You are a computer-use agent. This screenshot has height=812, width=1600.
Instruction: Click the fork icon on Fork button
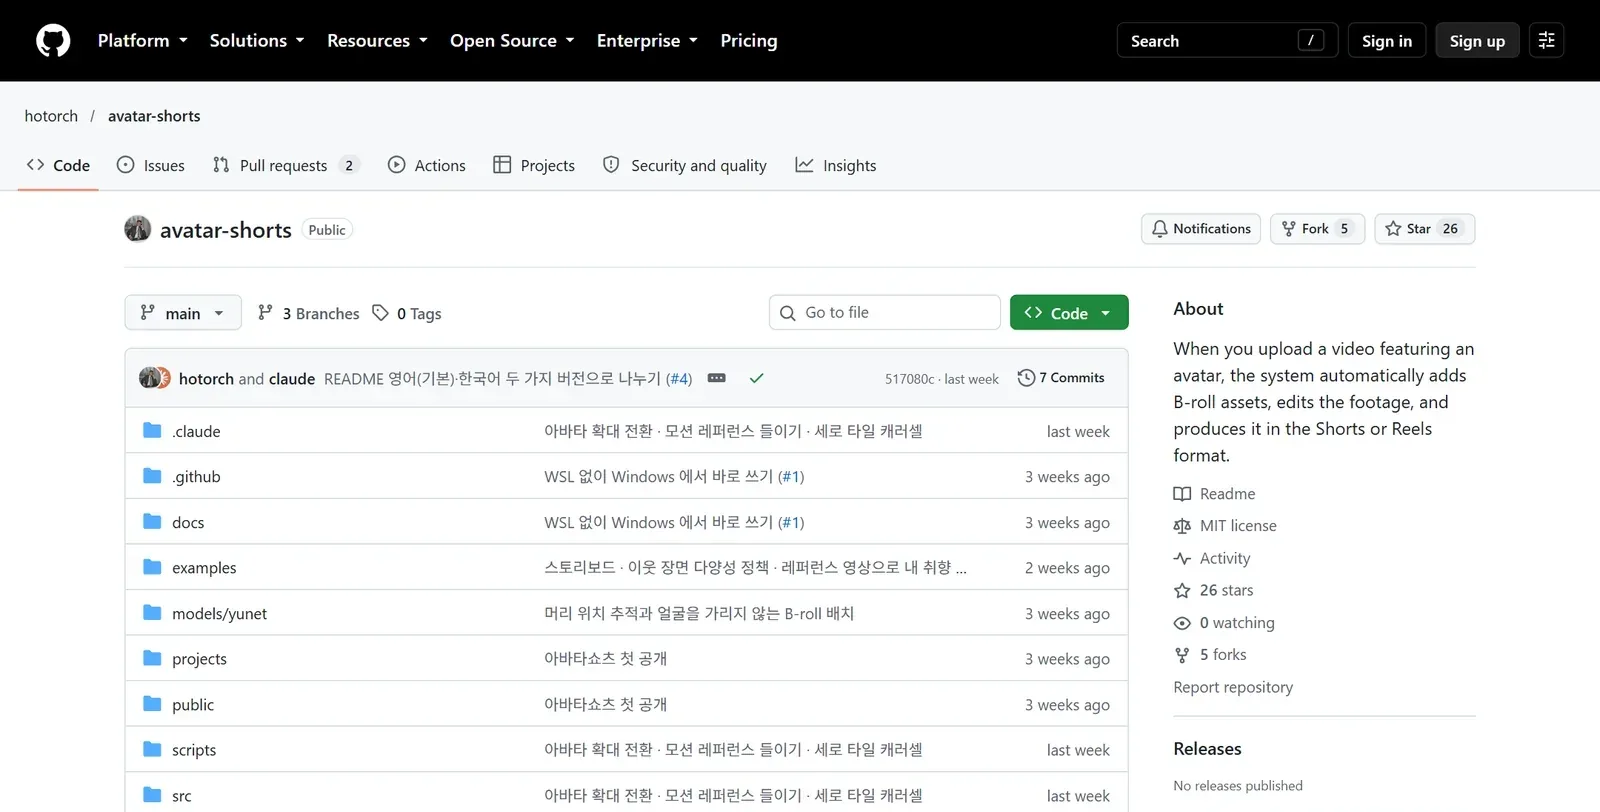coord(1289,229)
